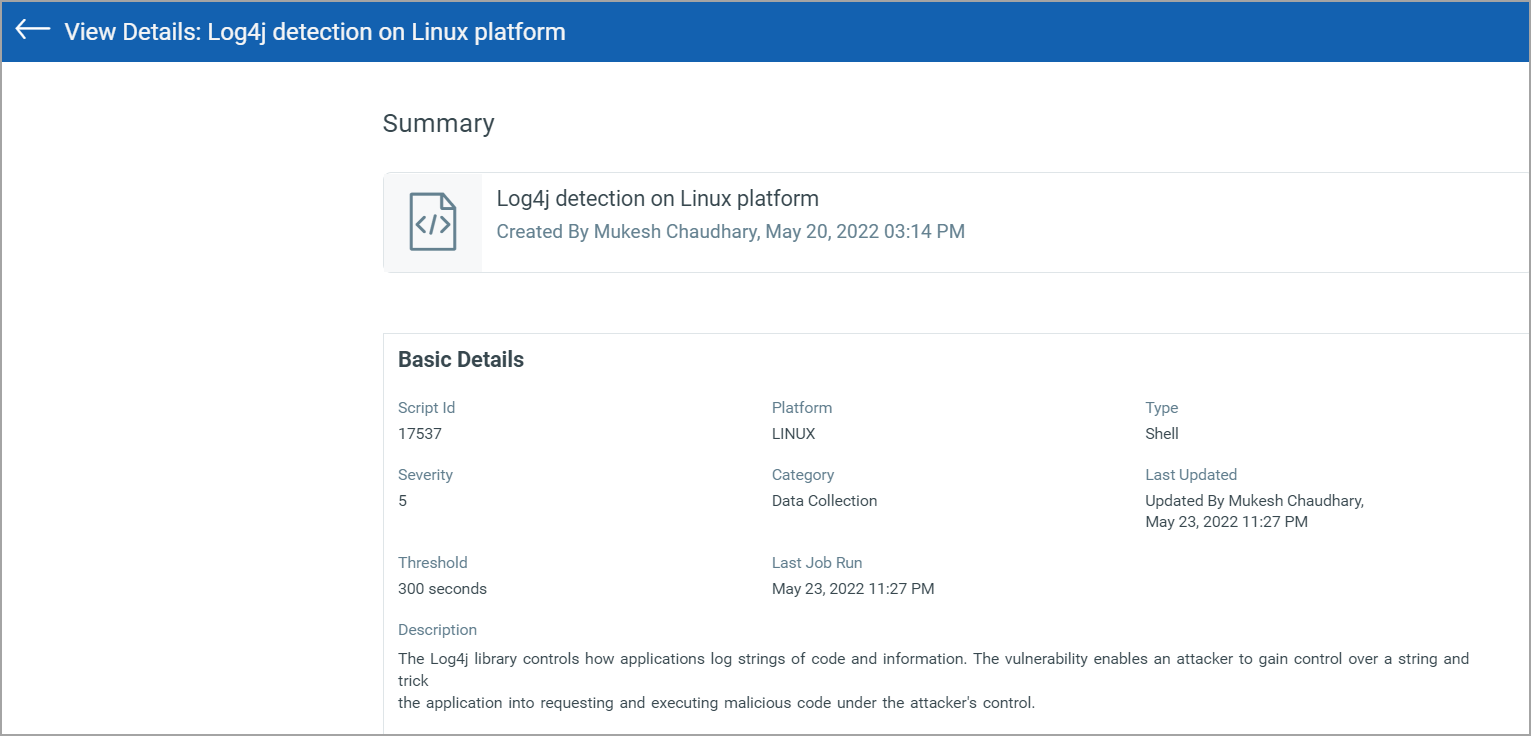Click the Severity field label

tap(425, 475)
